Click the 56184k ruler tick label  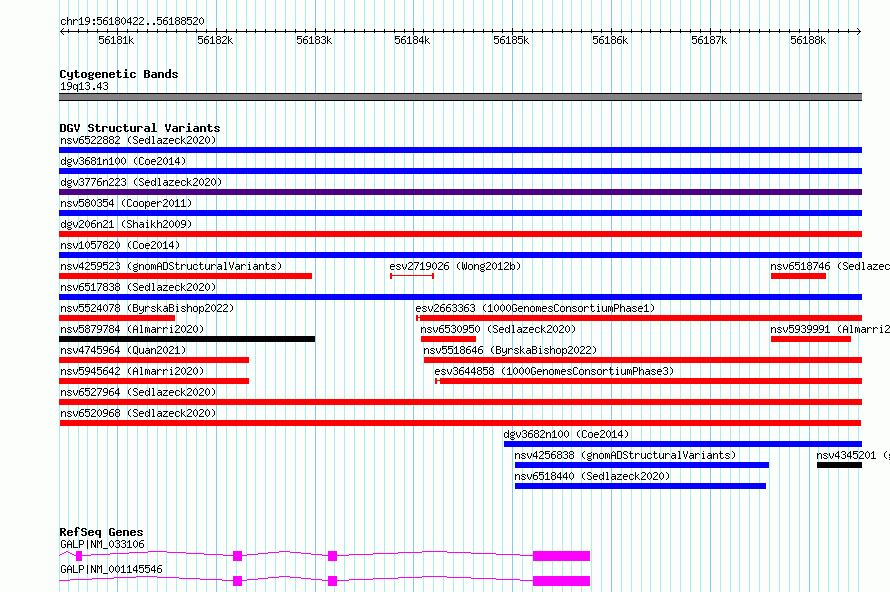412,40
